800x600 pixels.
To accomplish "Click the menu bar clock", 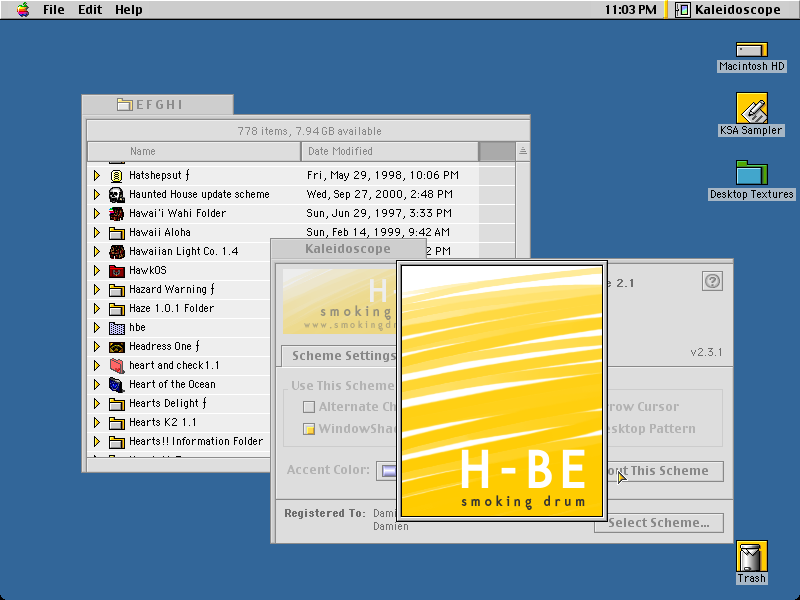I will click(630, 10).
